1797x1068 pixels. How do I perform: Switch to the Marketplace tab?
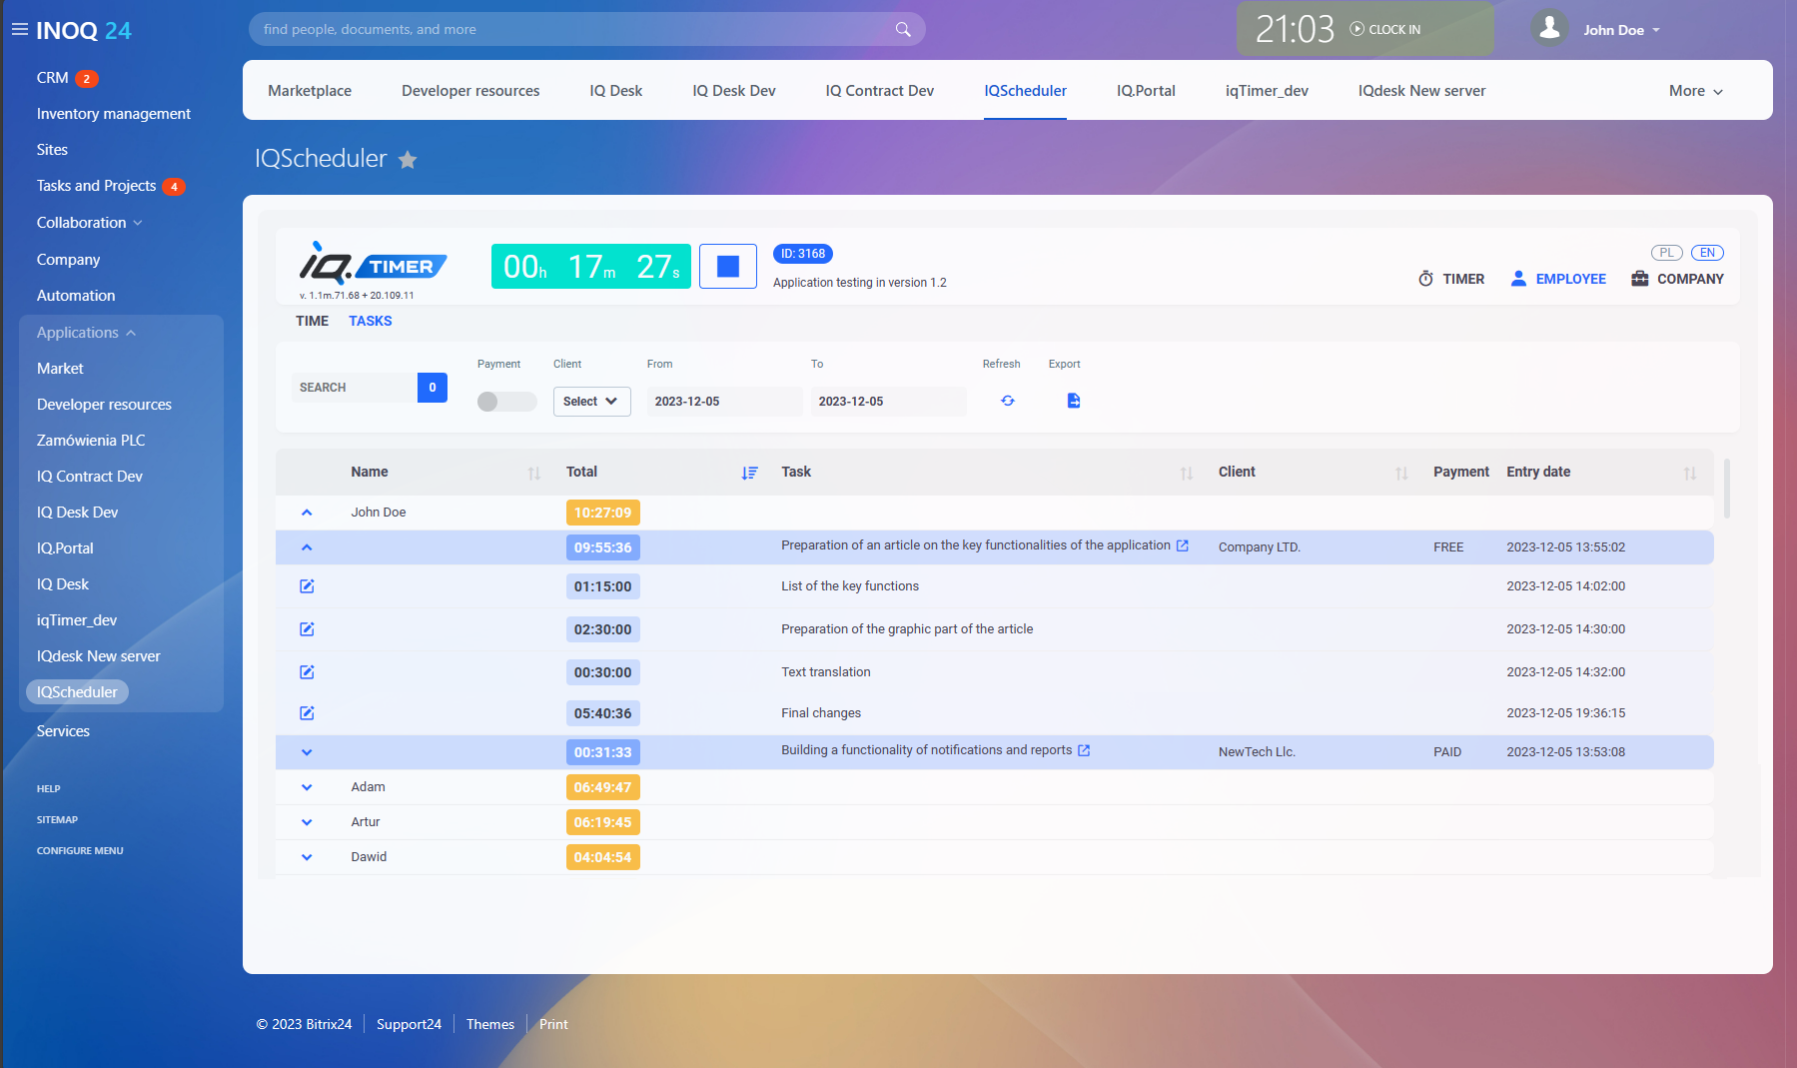(310, 91)
